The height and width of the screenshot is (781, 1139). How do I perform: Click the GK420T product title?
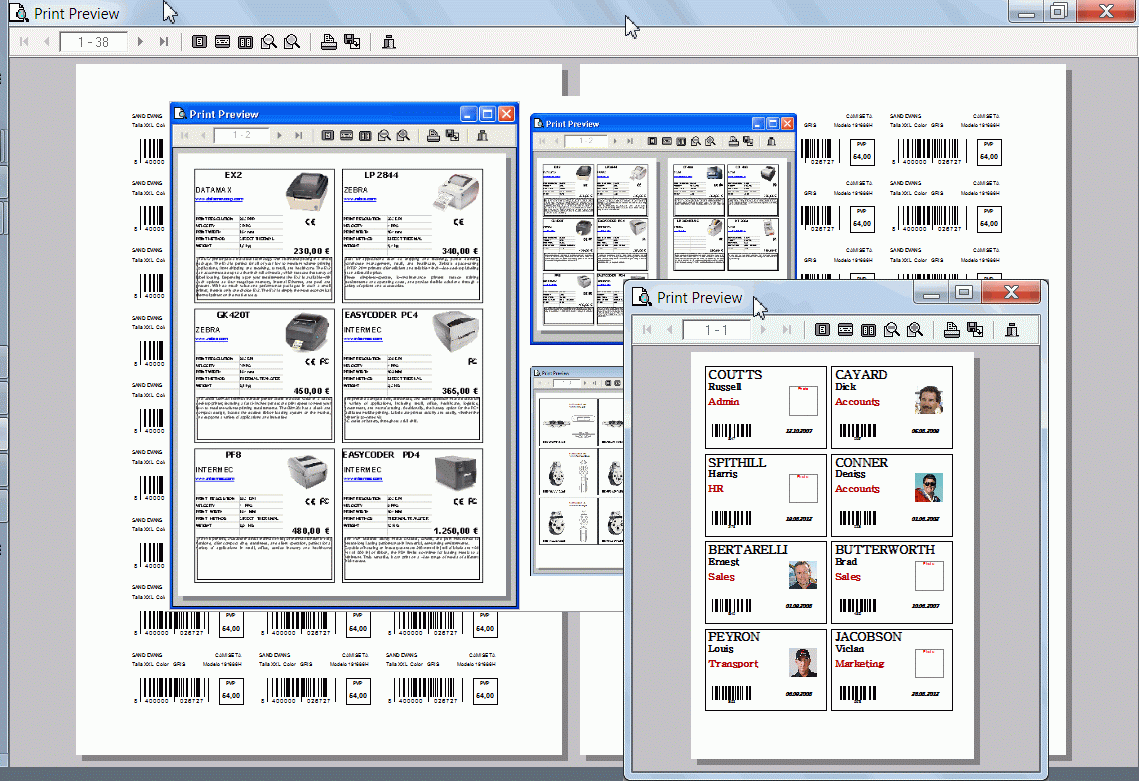pos(233,315)
